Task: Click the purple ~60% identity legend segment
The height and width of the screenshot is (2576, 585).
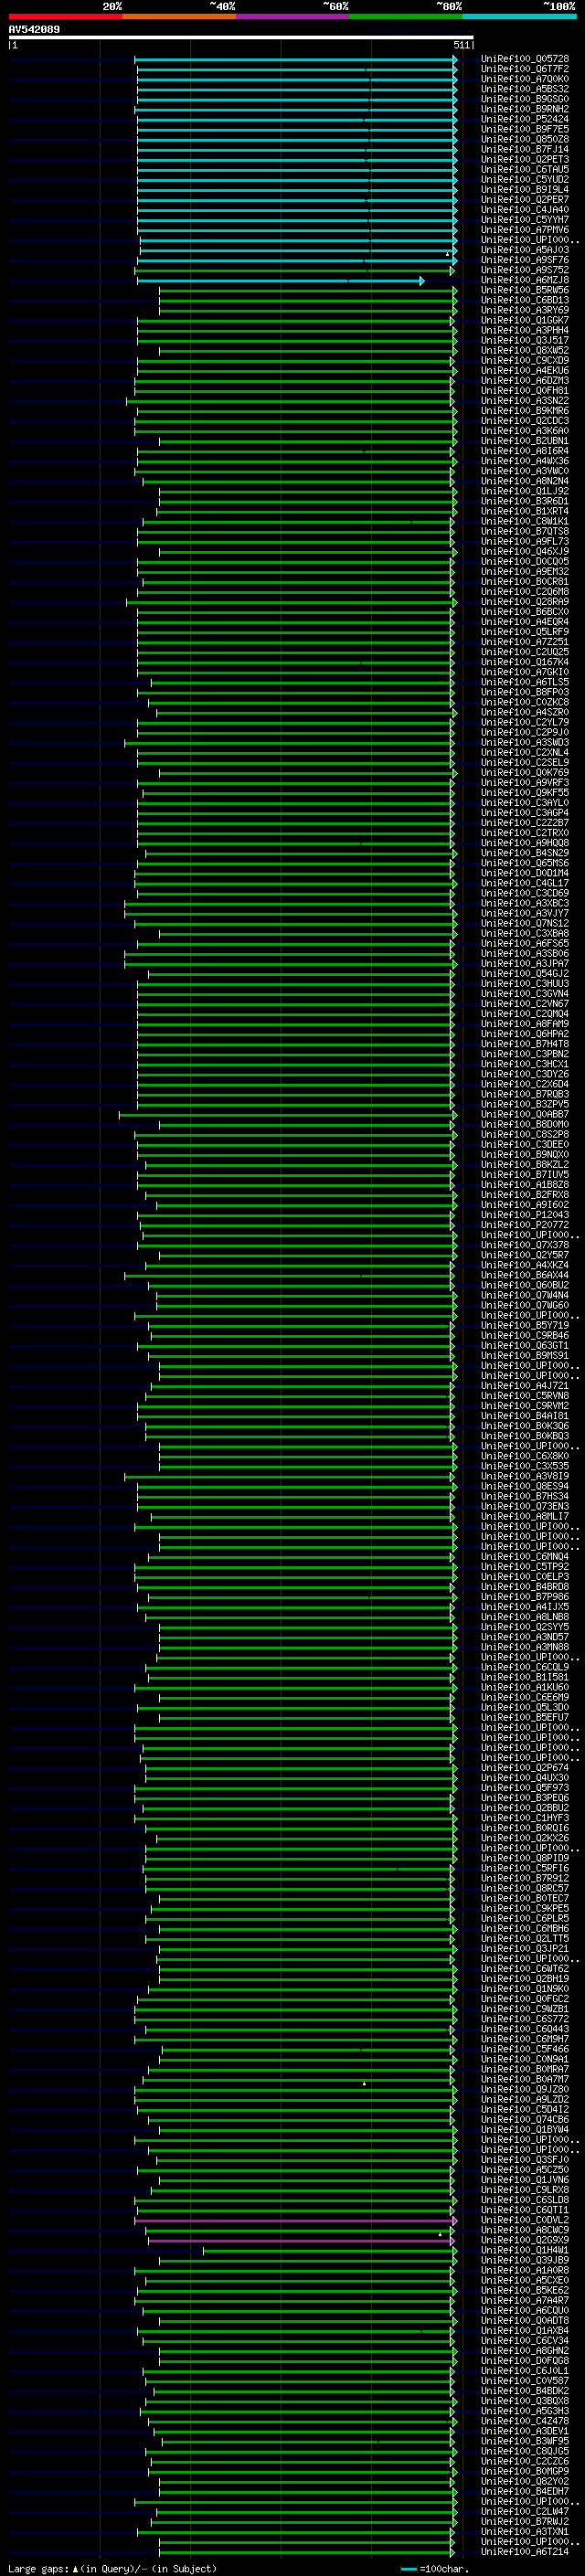Action: coord(292,16)
